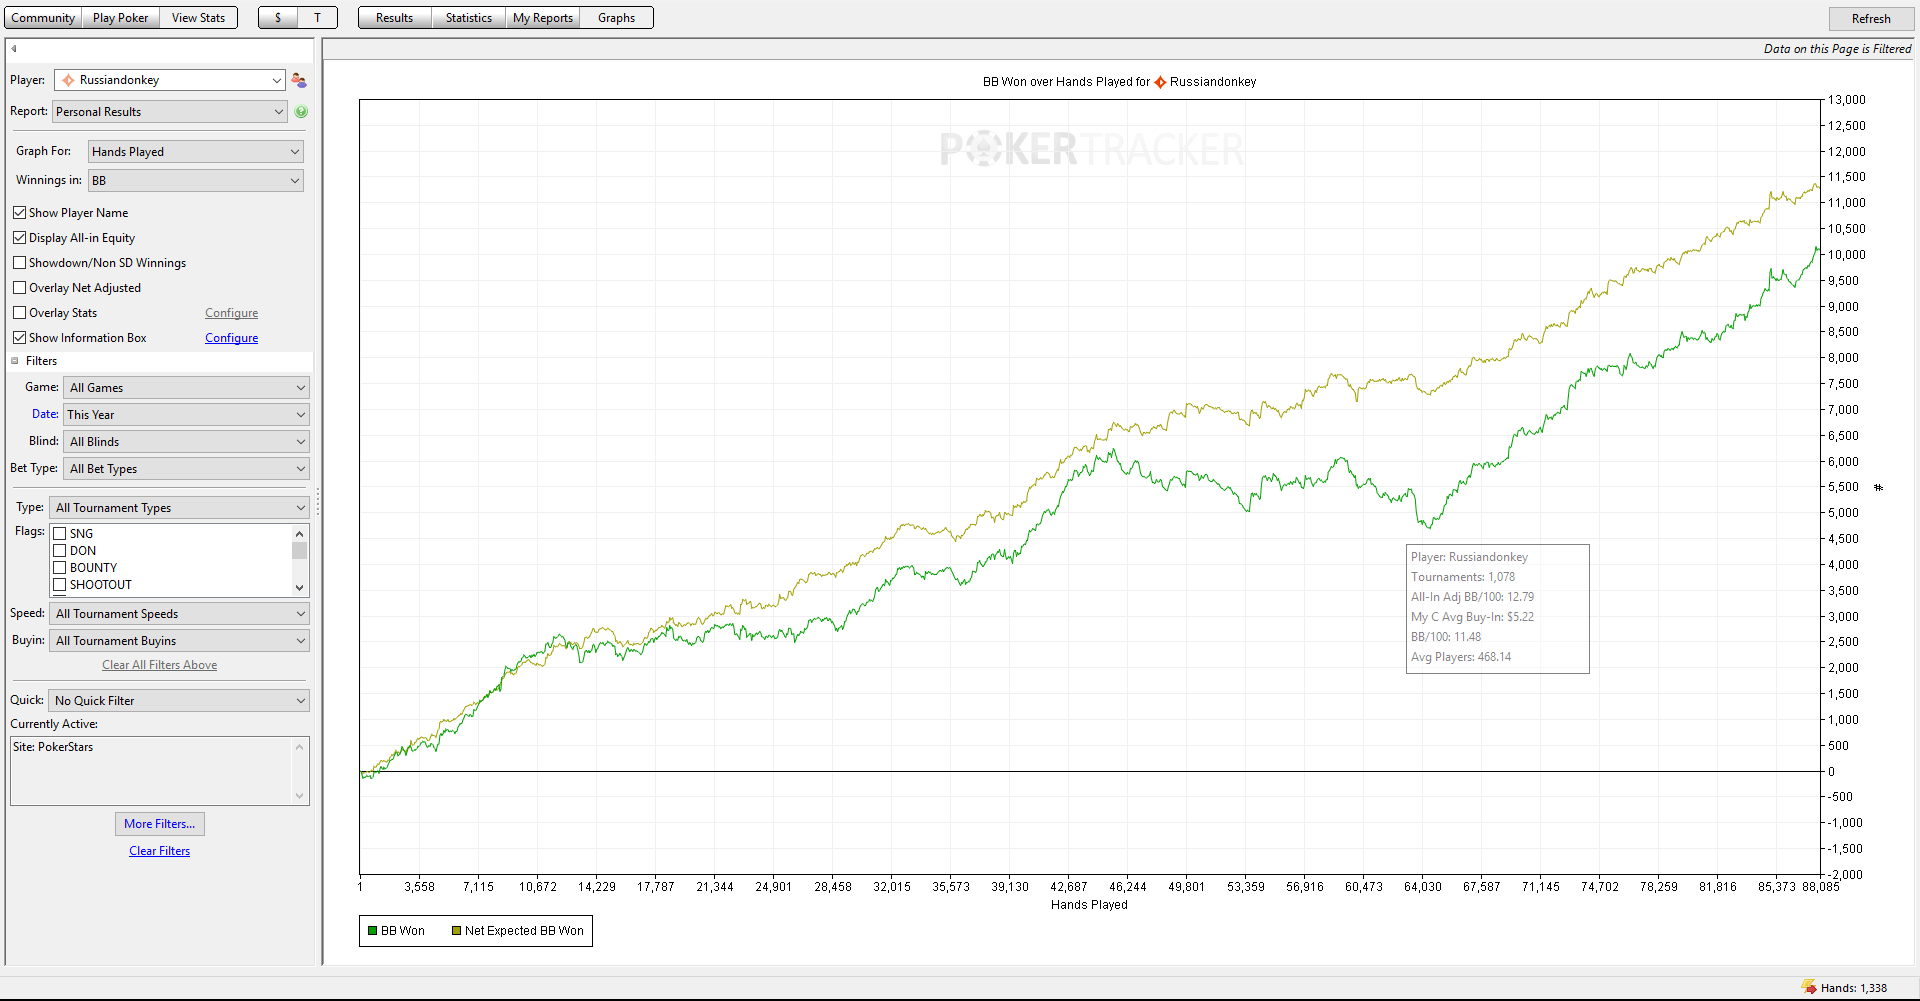1920x1001 pixels.
Task: Open the Quick filter dropdown
Action: (x=179, y=701)
